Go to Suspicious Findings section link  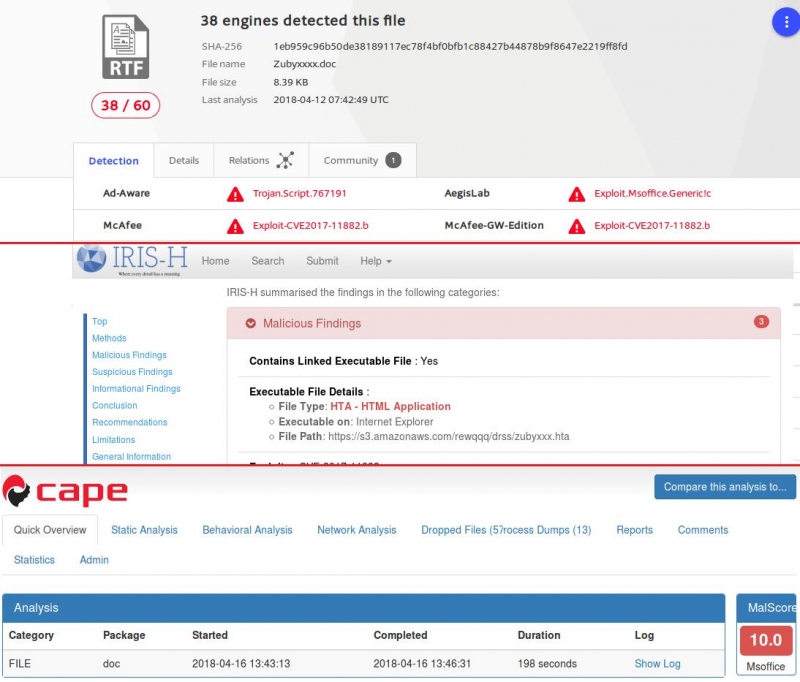[x=132, y=372]
